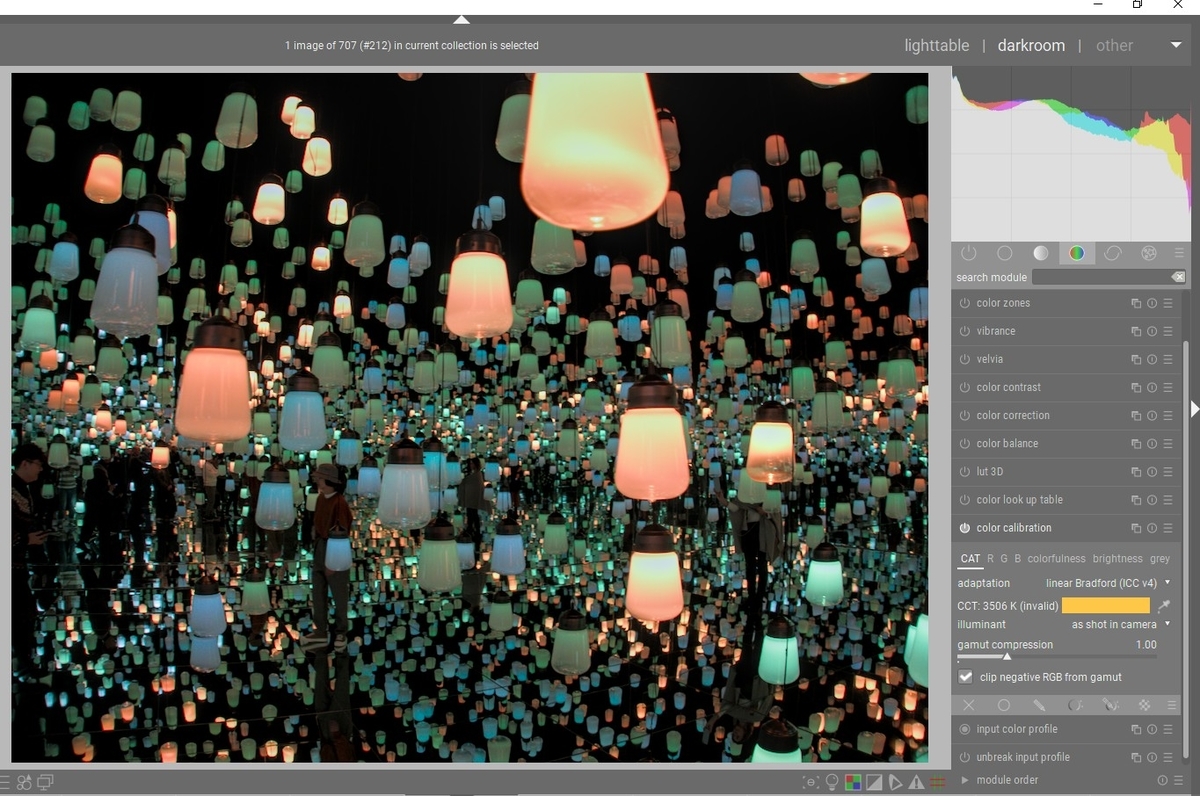Reset parameters of color look up table
1200x796 pixels.
pos(1152,500)
